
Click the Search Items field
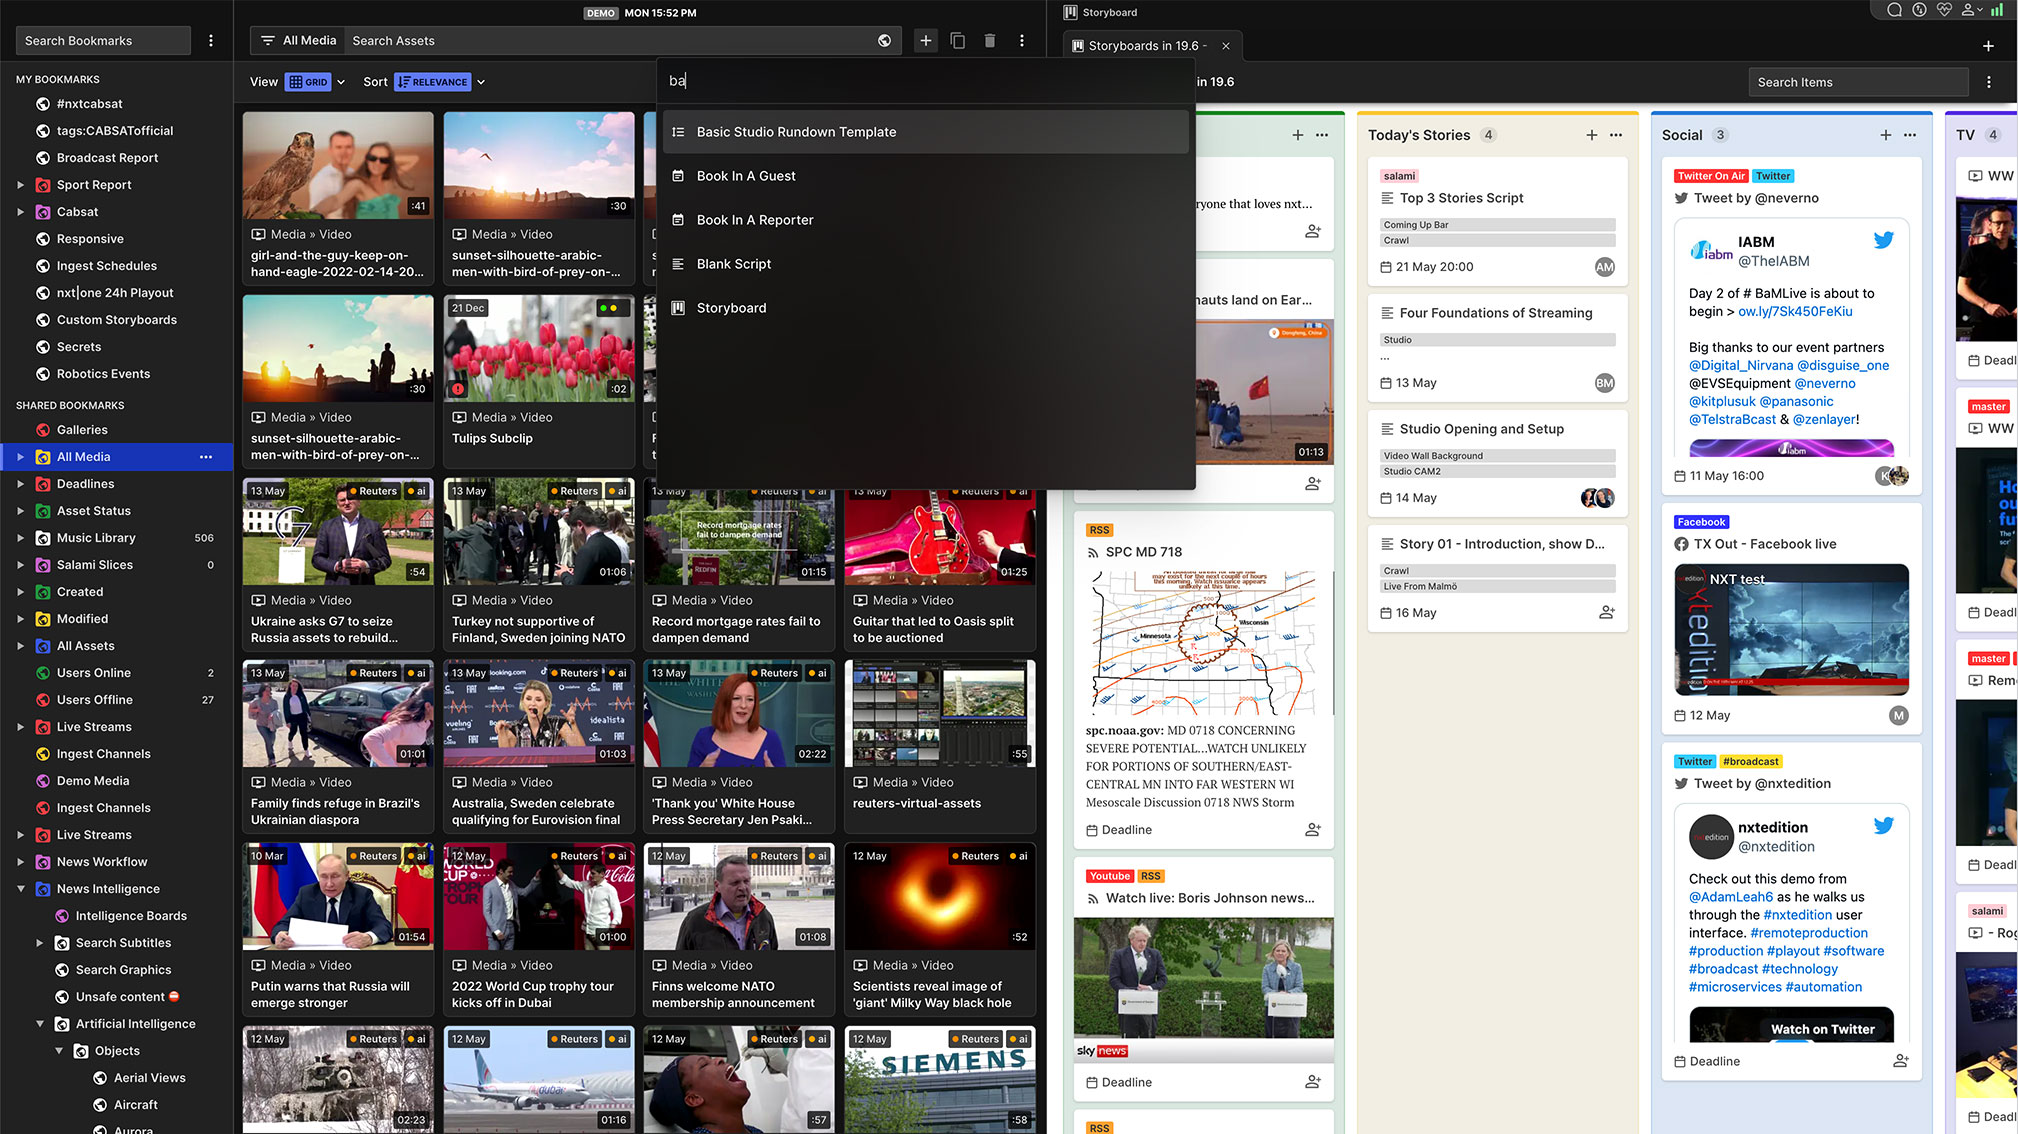point(1857,82)
